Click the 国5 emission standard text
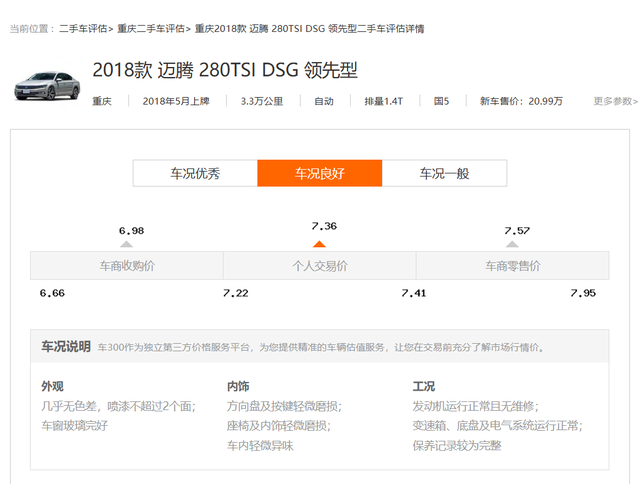Screen dimensions: 640x484 point(441,101)
